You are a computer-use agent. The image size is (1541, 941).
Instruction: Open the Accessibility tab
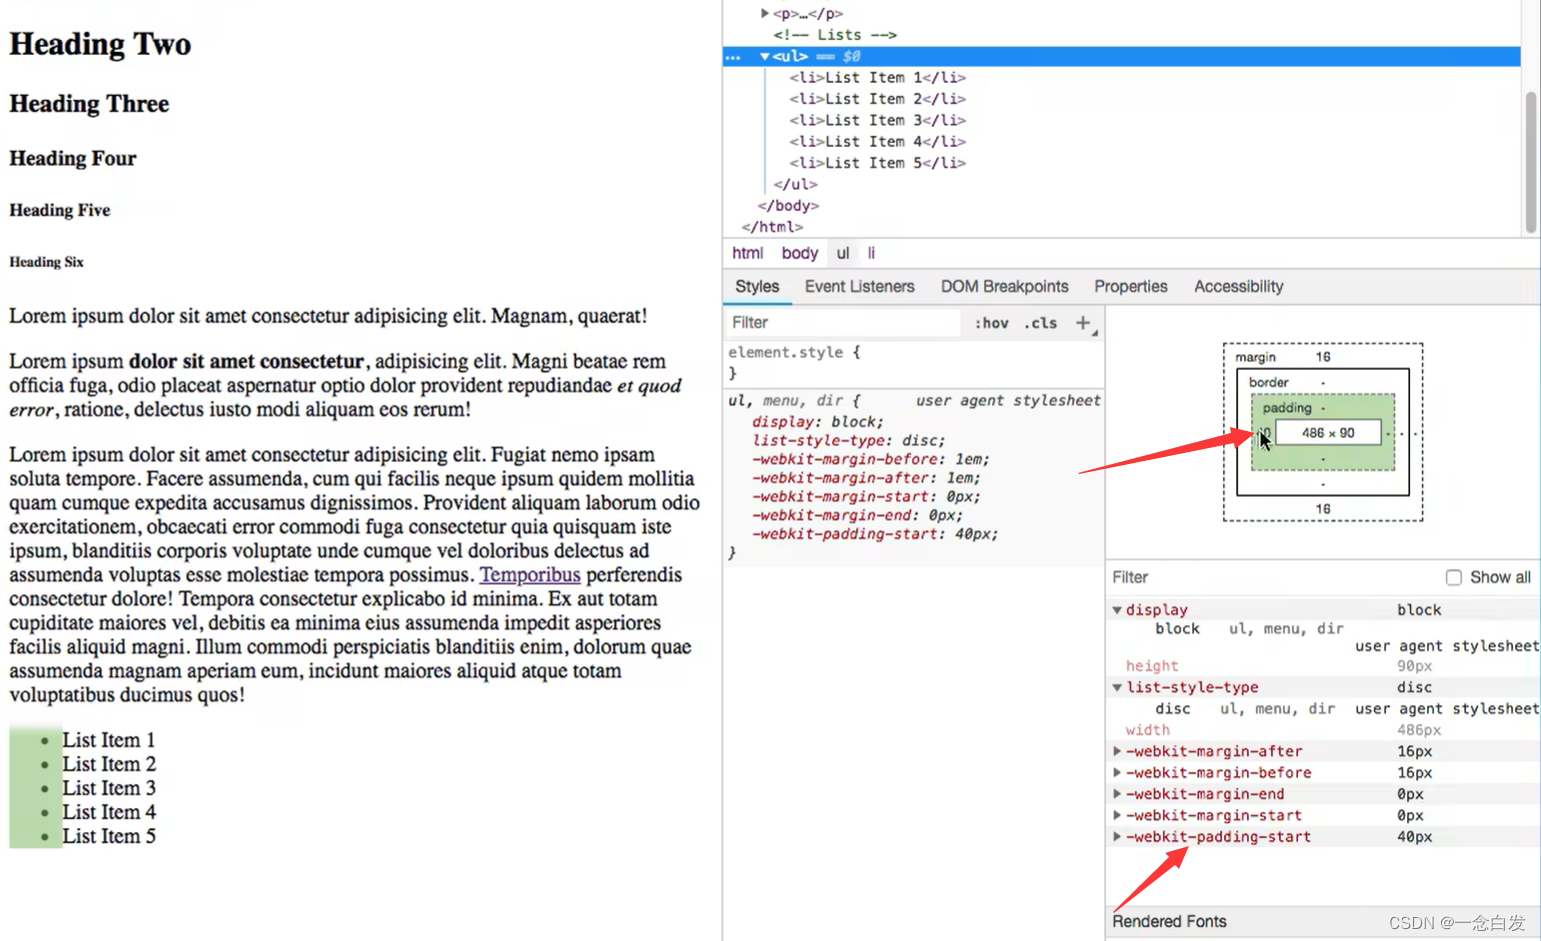pos(1238,287)
